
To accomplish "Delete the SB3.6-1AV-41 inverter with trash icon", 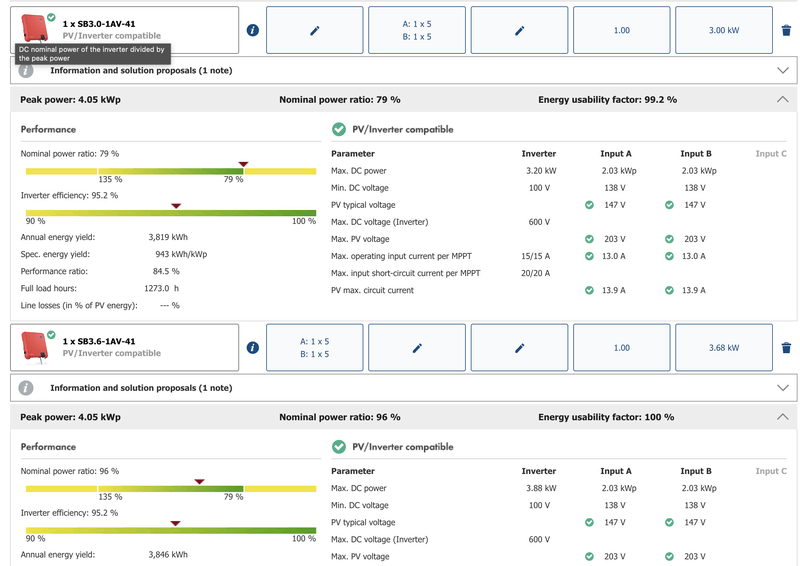I will point(787,348).
